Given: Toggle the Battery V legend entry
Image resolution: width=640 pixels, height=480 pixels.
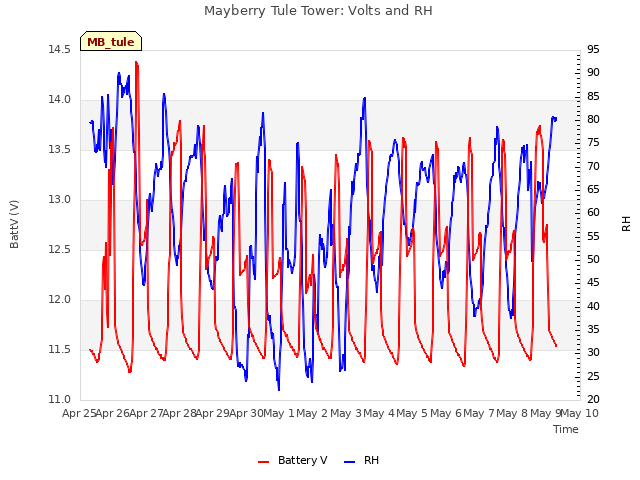Looking at the screenshot, I should (x=293, y=460).
